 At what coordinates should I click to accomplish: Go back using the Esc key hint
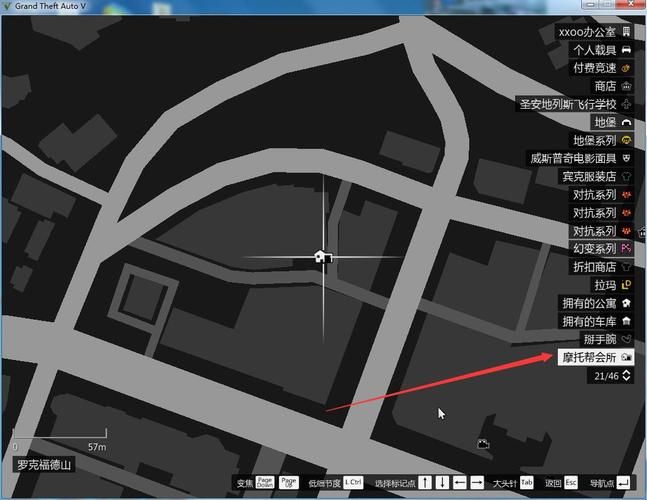pyautogui.click(x=571, y=482)
